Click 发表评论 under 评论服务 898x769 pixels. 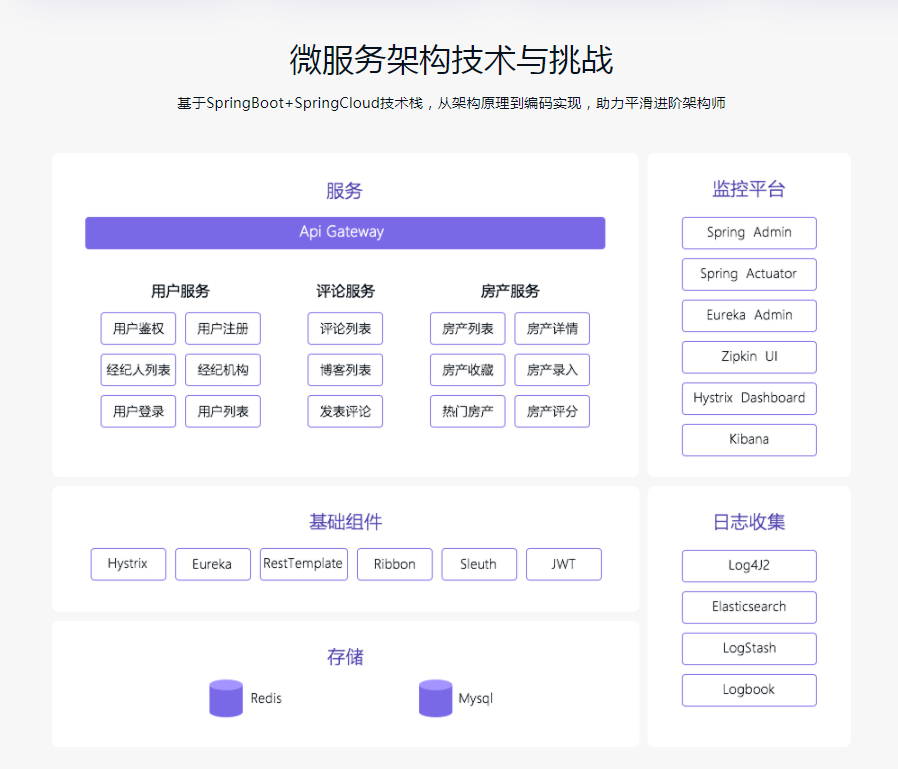(x=345, y=411)
